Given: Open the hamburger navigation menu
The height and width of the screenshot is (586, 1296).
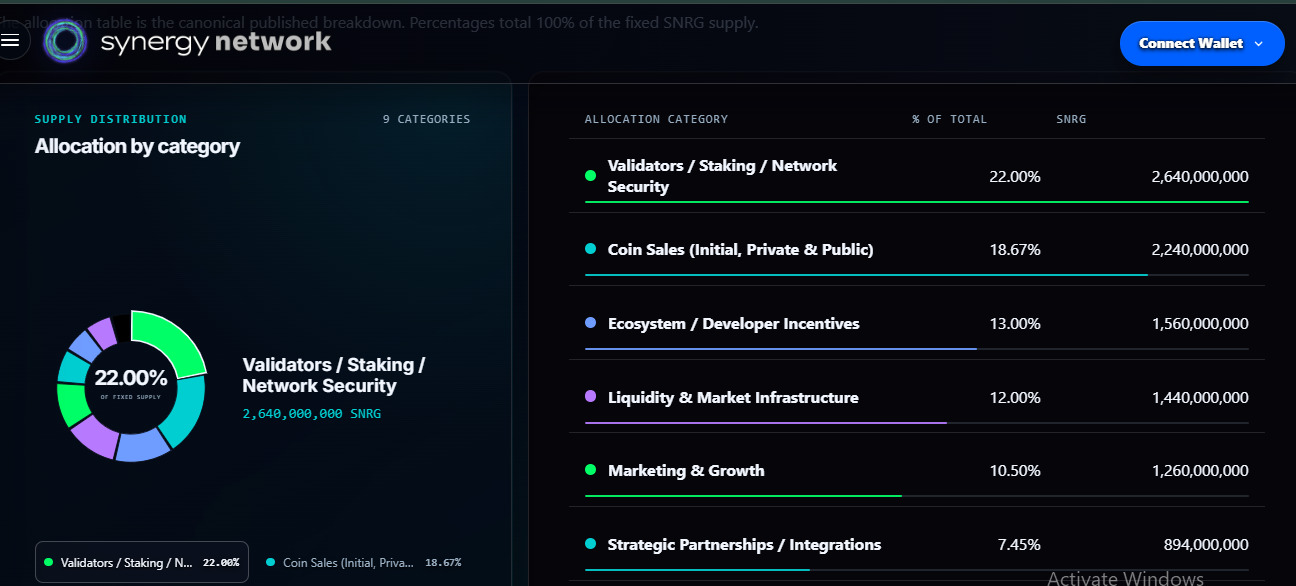Looking at the screenshot, I should [11, 40].
